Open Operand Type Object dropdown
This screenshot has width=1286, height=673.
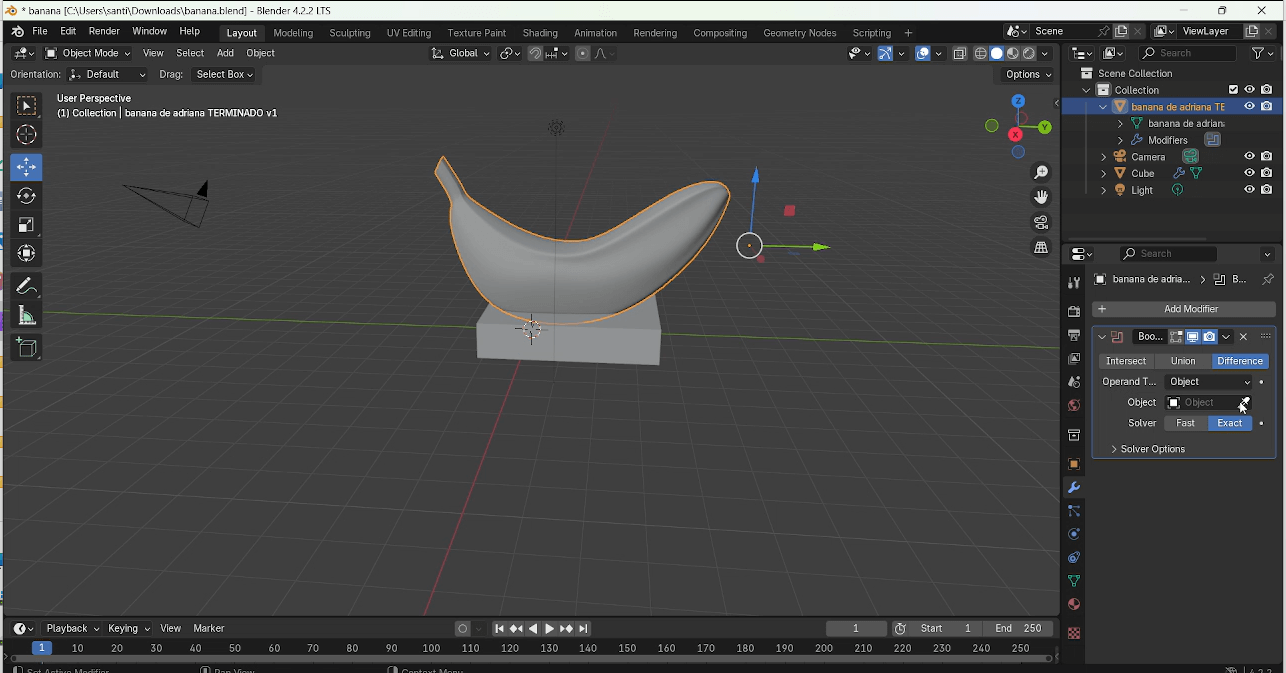[1208, 382]
